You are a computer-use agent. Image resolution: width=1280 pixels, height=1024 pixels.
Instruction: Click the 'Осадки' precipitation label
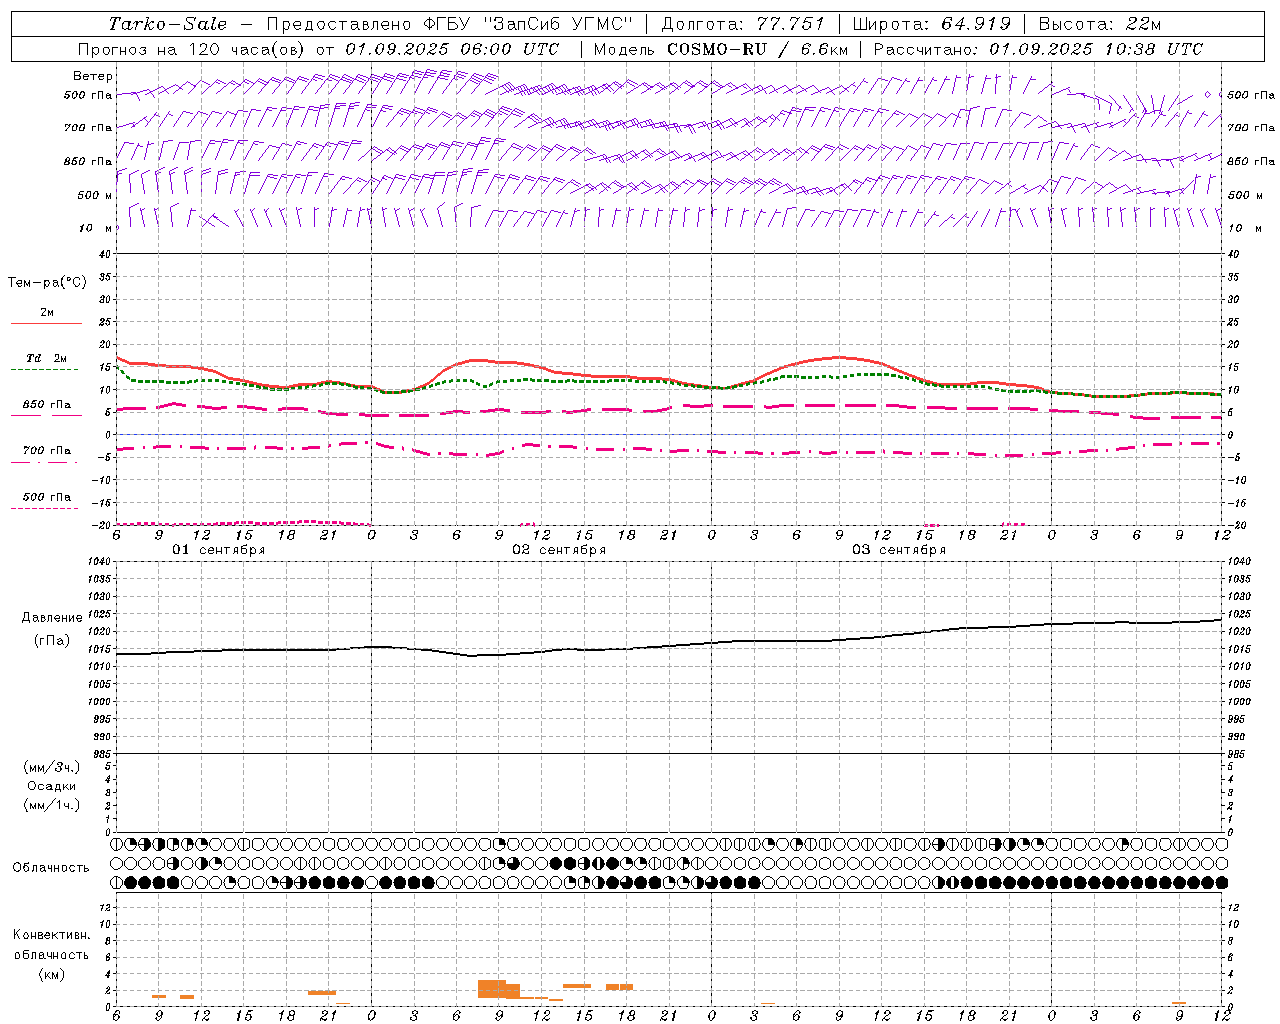[x=51, y=786]
